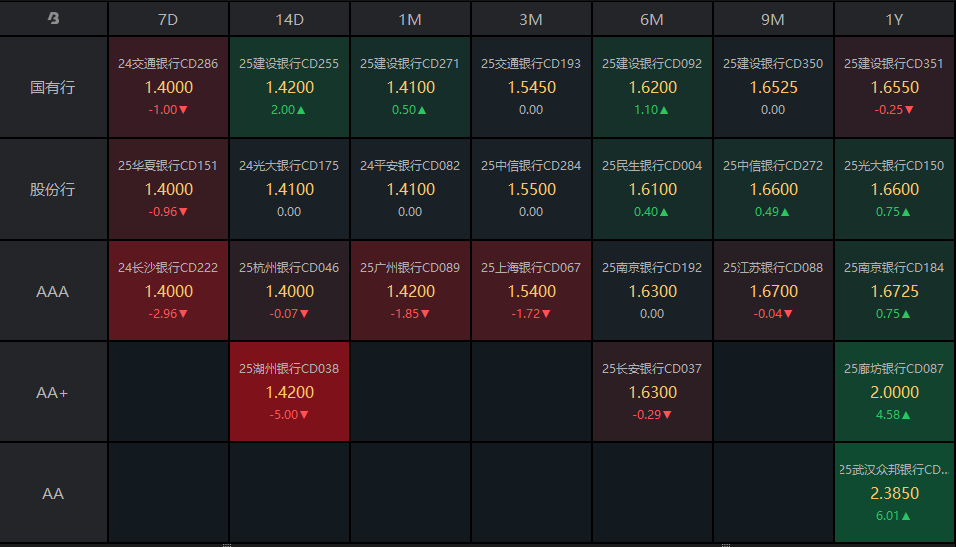Click the AAA rating row label
This screenshot has height=547, width=956.
(53, 291)
